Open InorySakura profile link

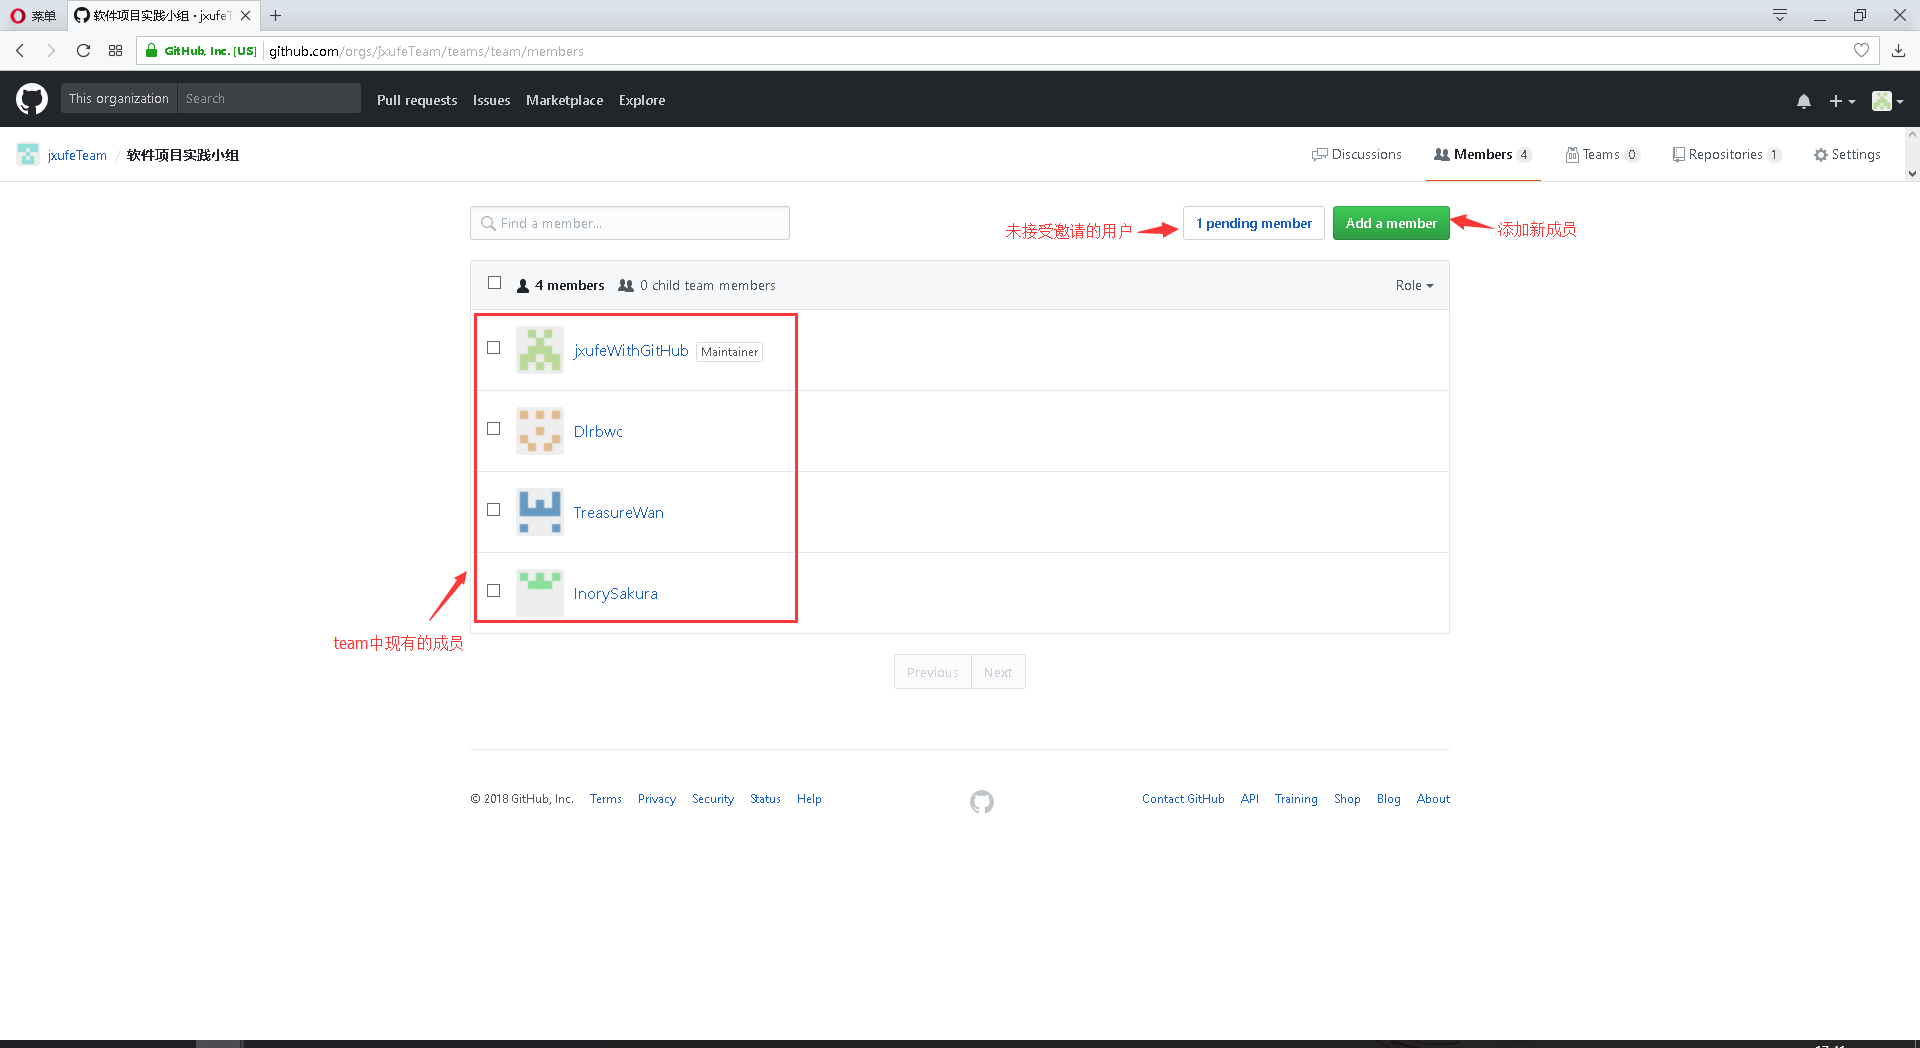pos(615,593)
